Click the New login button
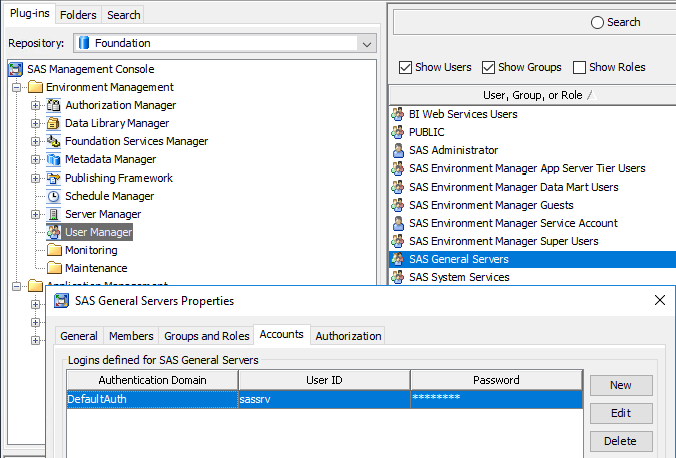The image size is (676, 458). [x=620, y=385]
